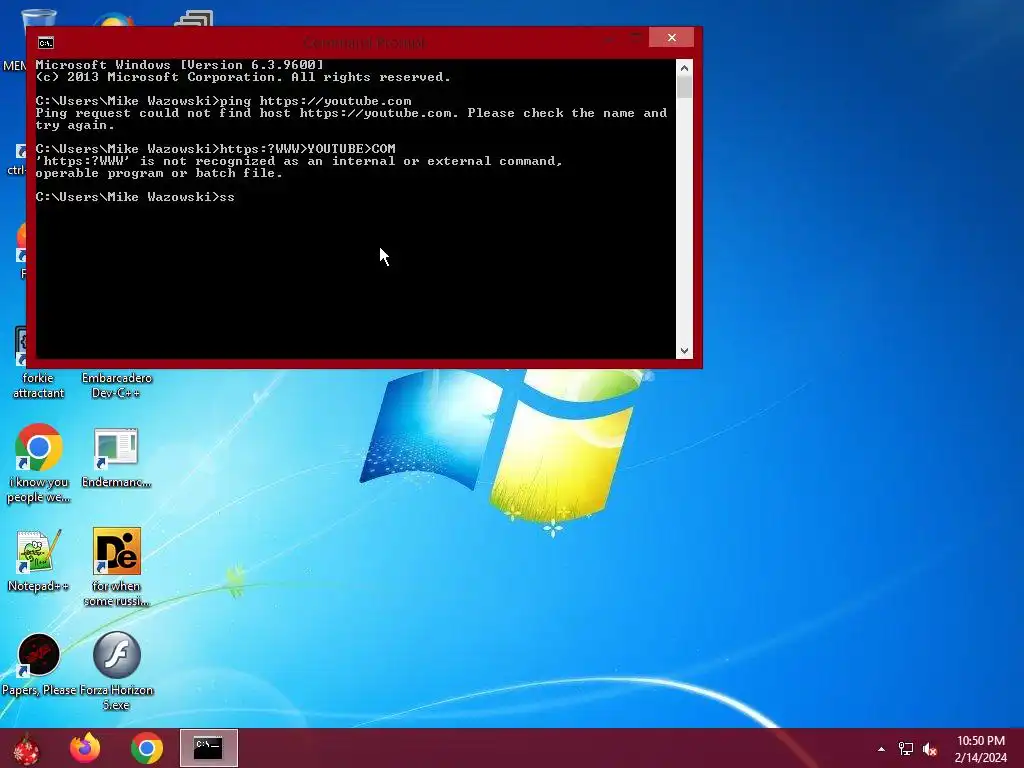Click the current prompt line ending in 'ss'
The height and width of the screenshot is (768, 1024).
click(x=135, y=197)
